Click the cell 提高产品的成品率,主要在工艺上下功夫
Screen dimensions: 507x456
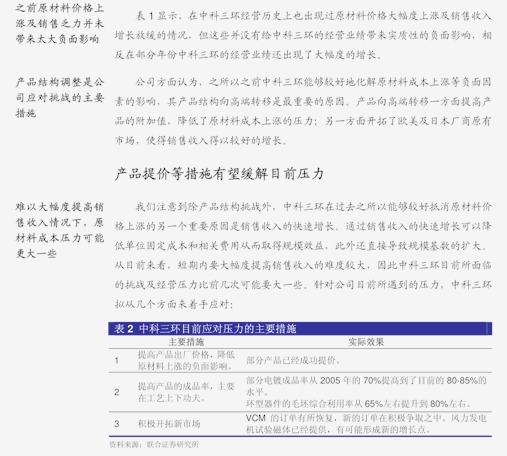click(186, 392)
